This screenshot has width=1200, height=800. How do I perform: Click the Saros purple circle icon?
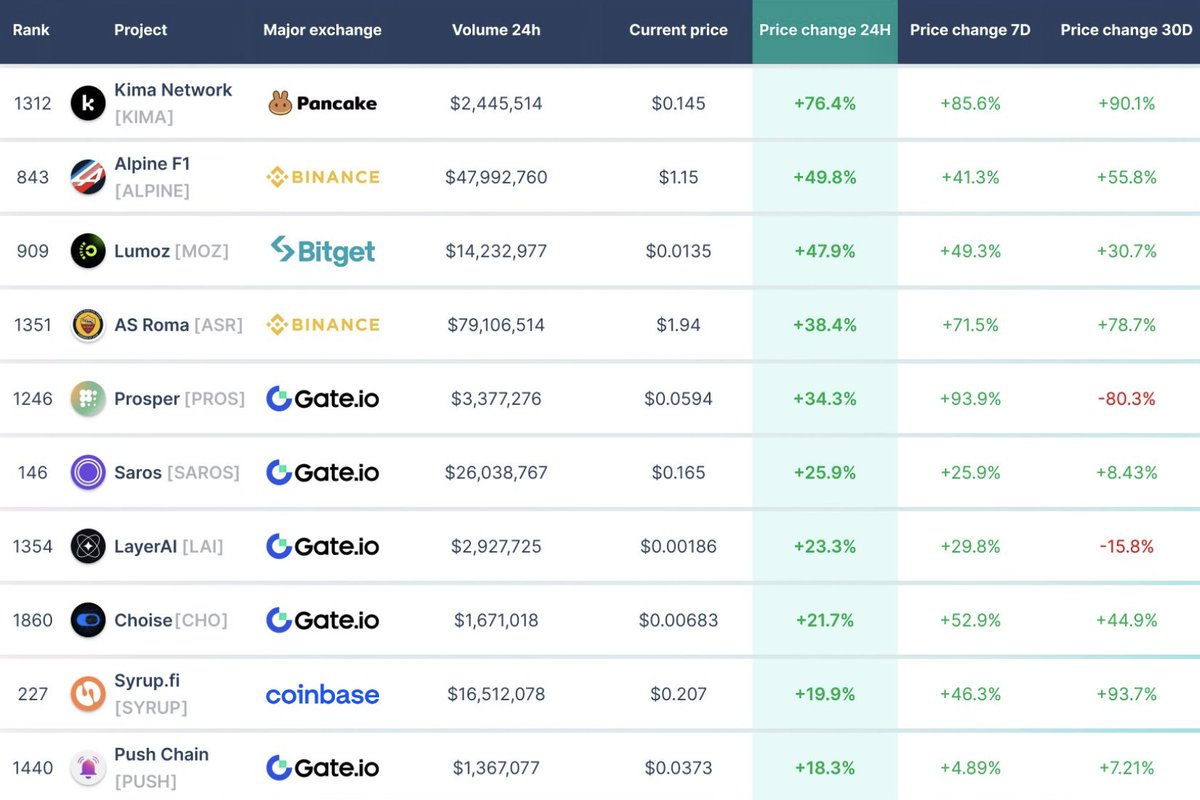(88, 472)
